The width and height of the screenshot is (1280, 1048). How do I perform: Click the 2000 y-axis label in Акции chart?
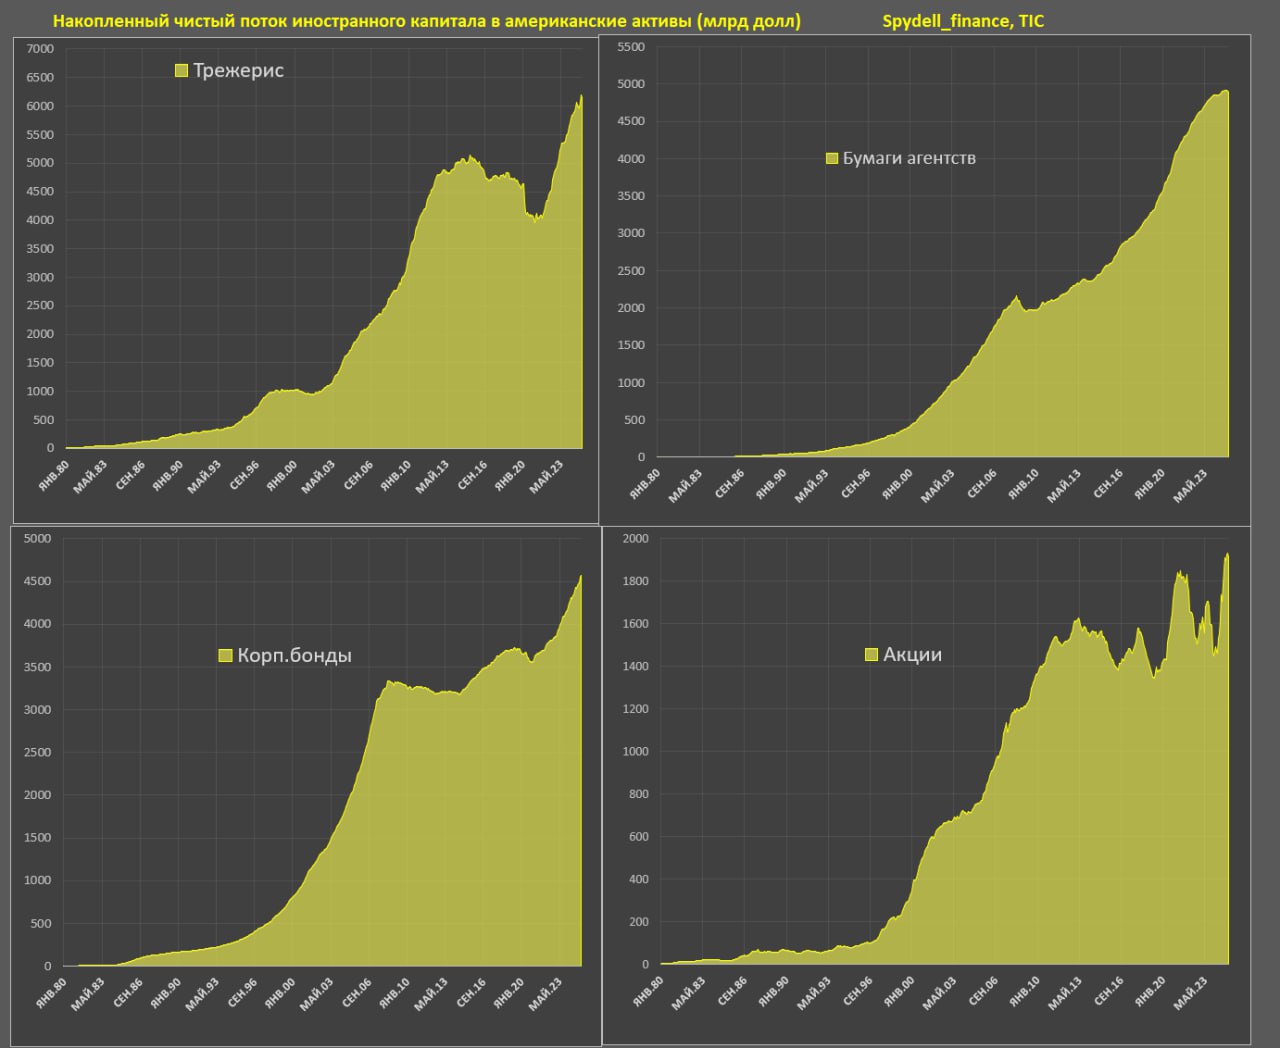pyautogui.click(x=635, y=539)
